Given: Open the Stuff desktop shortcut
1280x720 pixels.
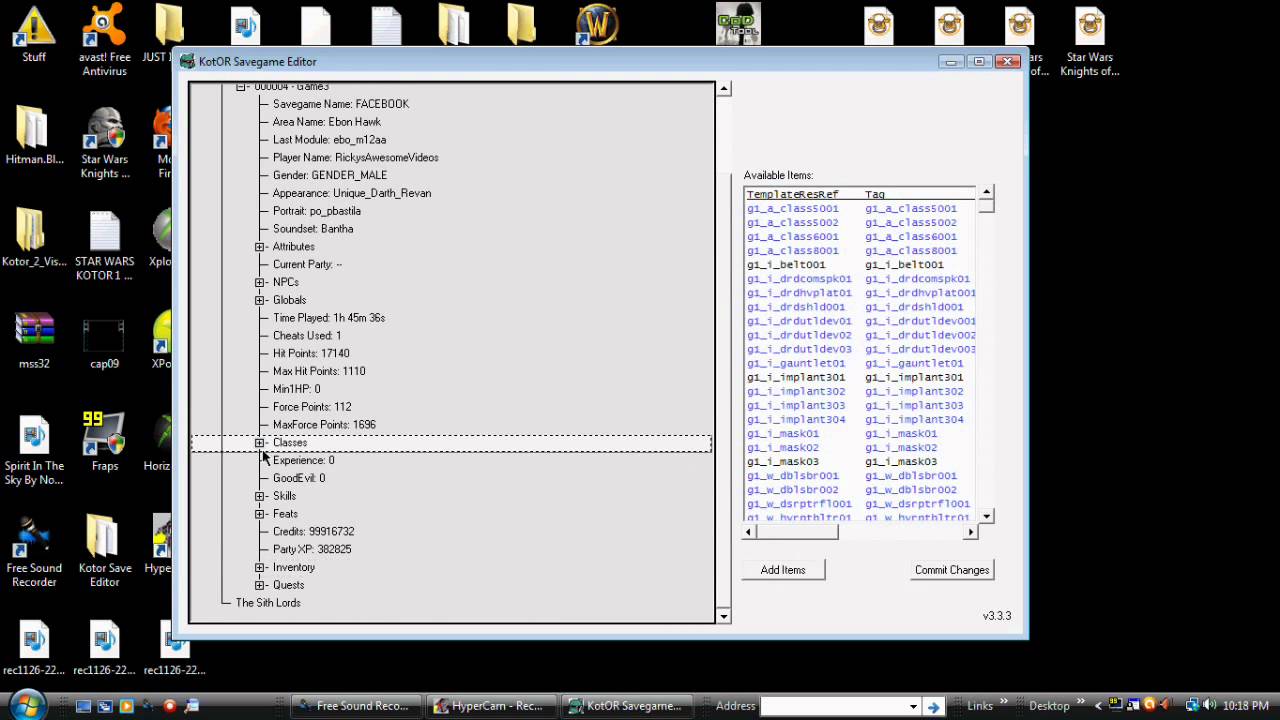Looking at the screenshot, I should [x=34, y=33].
